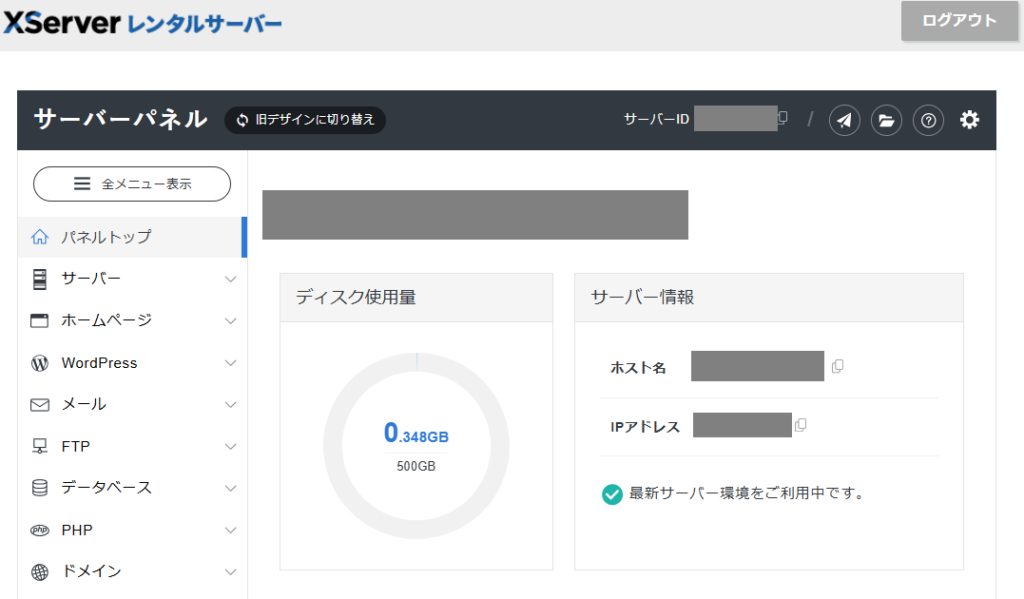
Task: Open the file manager folder icon
Action: tap(886, 121)
